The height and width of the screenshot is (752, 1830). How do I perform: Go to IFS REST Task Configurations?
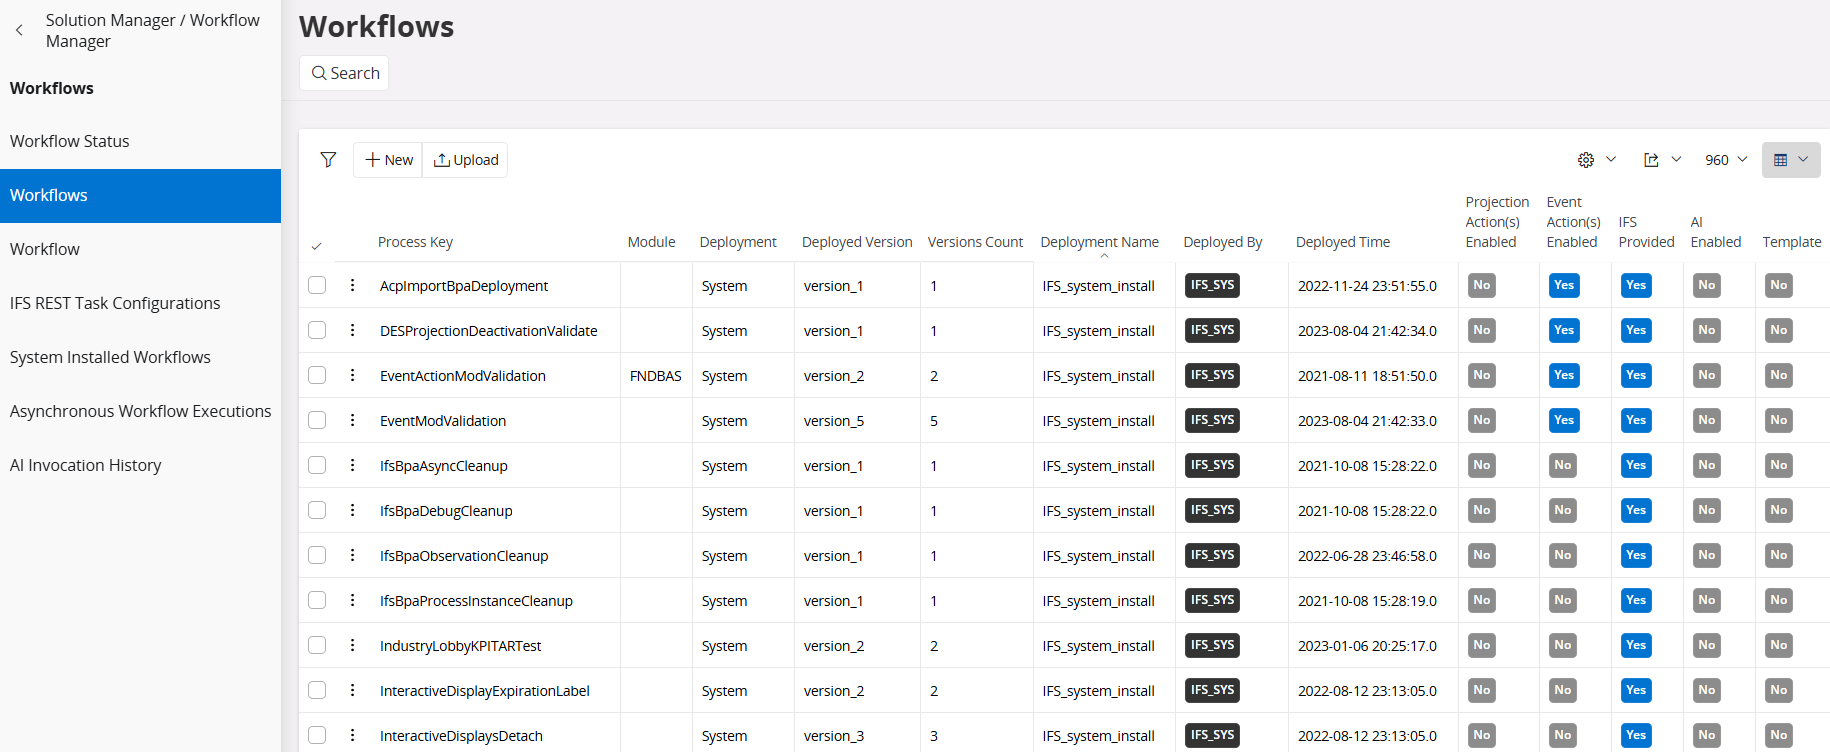pos(140,303)
